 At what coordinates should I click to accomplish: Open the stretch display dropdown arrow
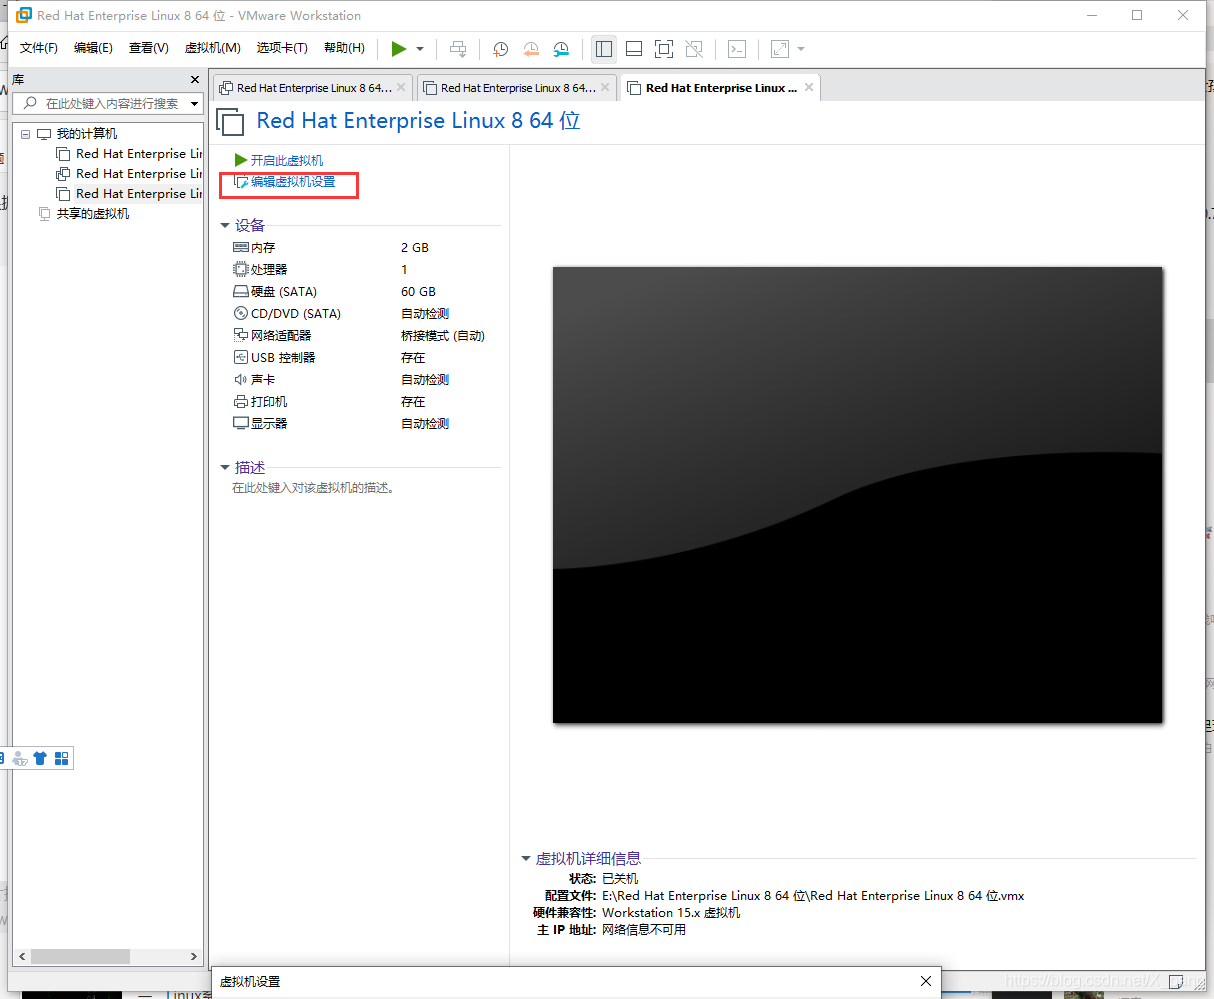(x=801, y=49)
